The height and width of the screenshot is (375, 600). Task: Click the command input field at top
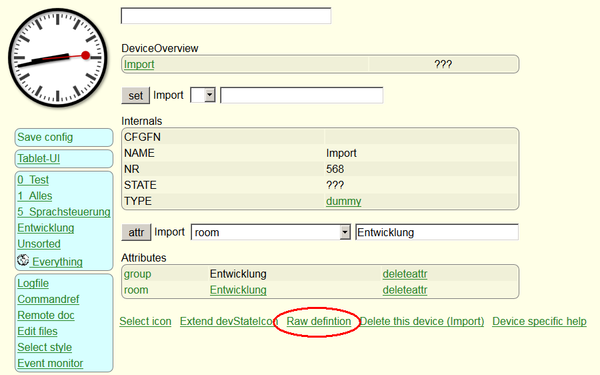[226, 16]
